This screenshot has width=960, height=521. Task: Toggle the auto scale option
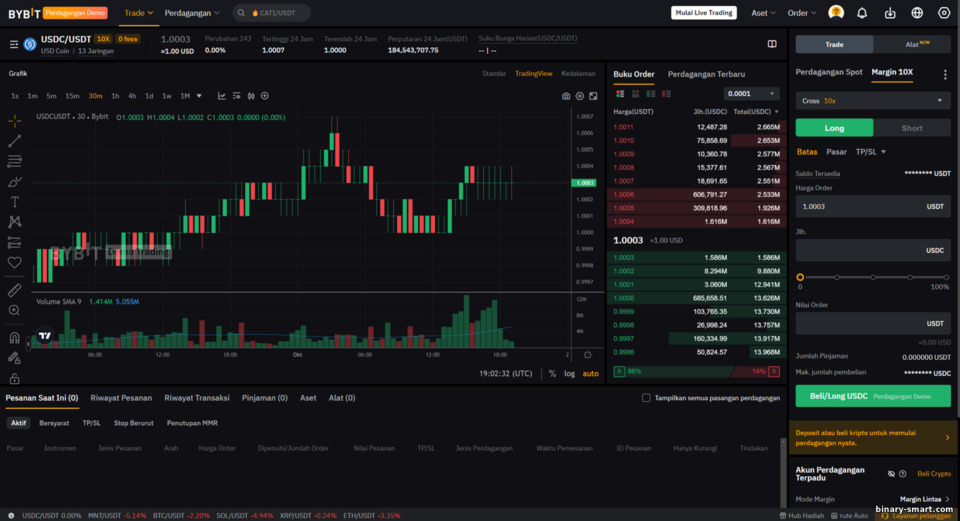(x=590, y=373)
